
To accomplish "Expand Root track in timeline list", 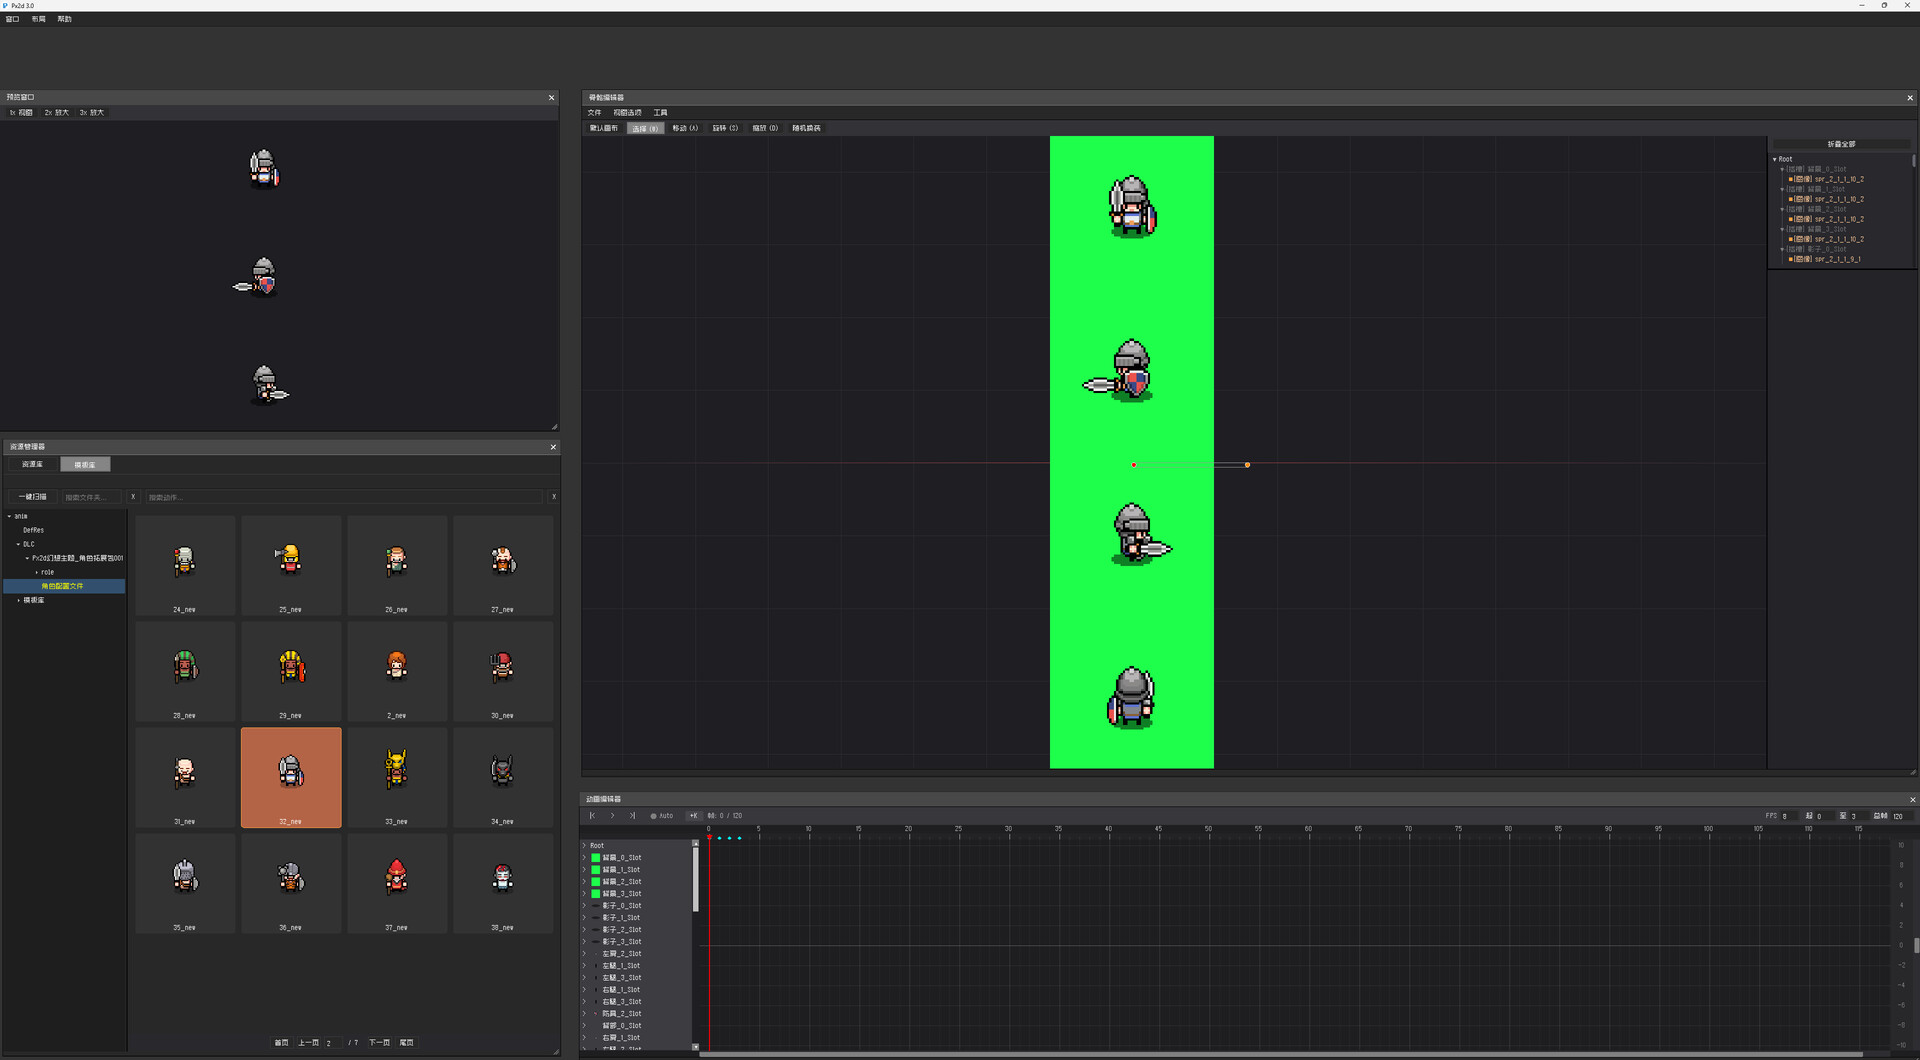I will click(584, 846).
